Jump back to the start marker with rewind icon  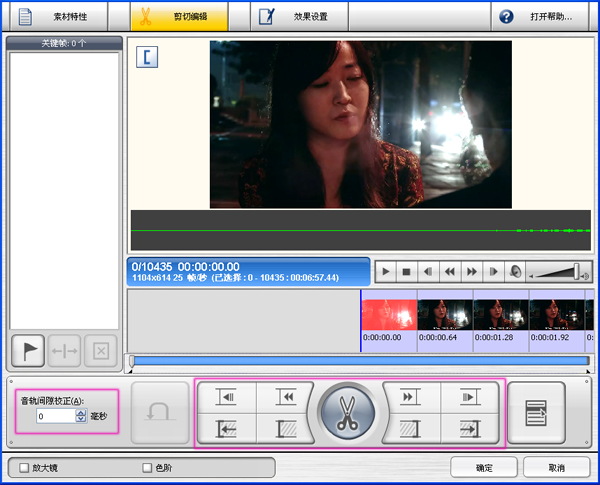click(286, 397)
